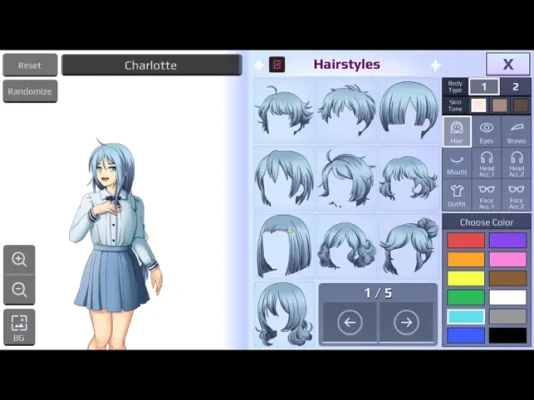Select body type 1
The width and height of the screenshot is (534, 400).
click(484, 87)
